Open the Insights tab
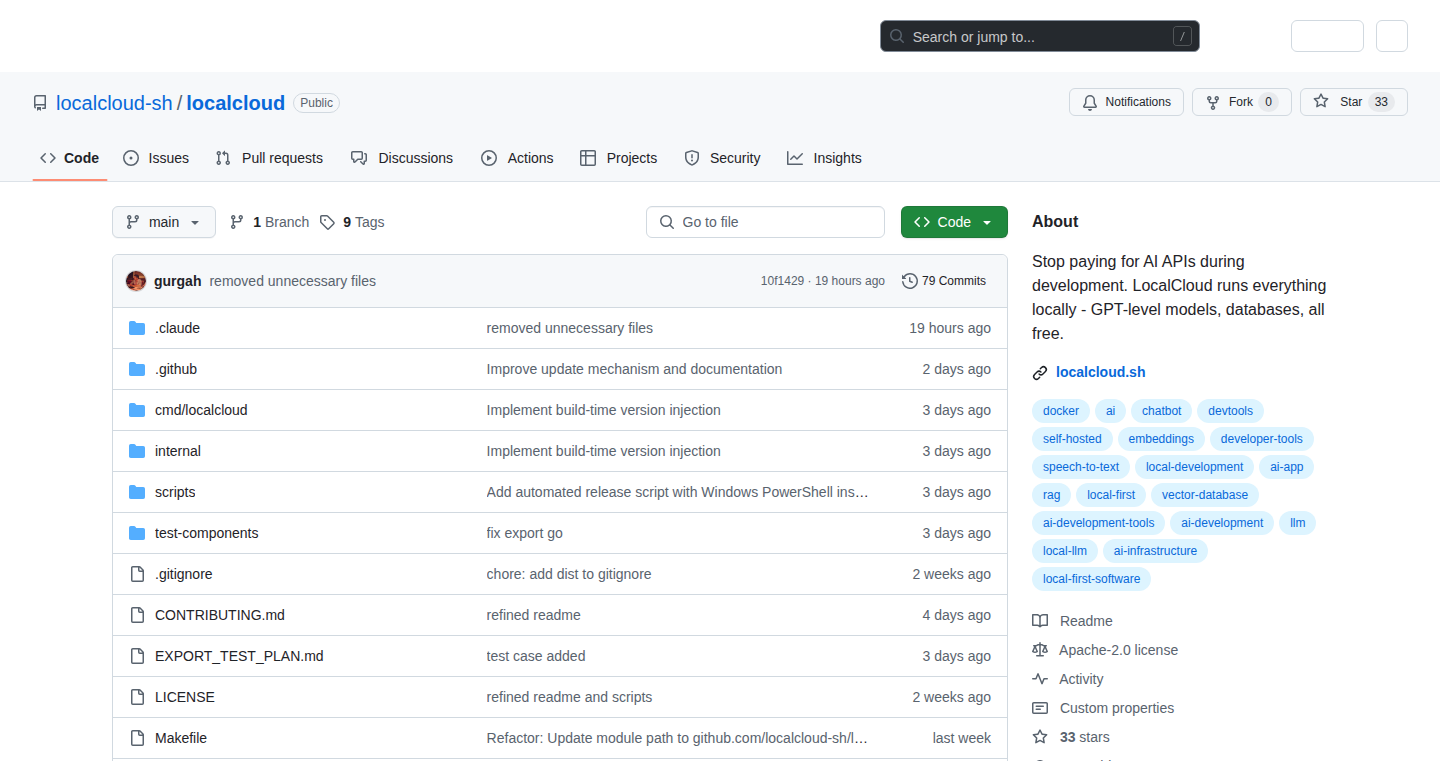 824,158
